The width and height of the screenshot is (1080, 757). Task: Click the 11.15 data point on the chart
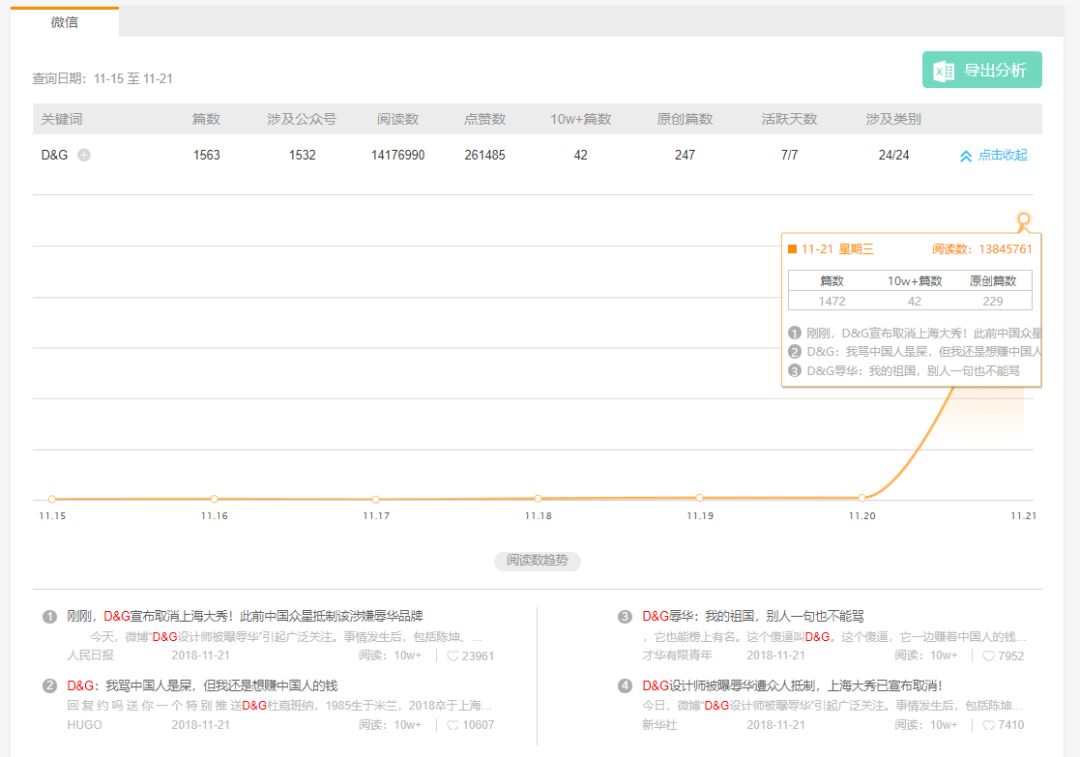click(52, 499)
